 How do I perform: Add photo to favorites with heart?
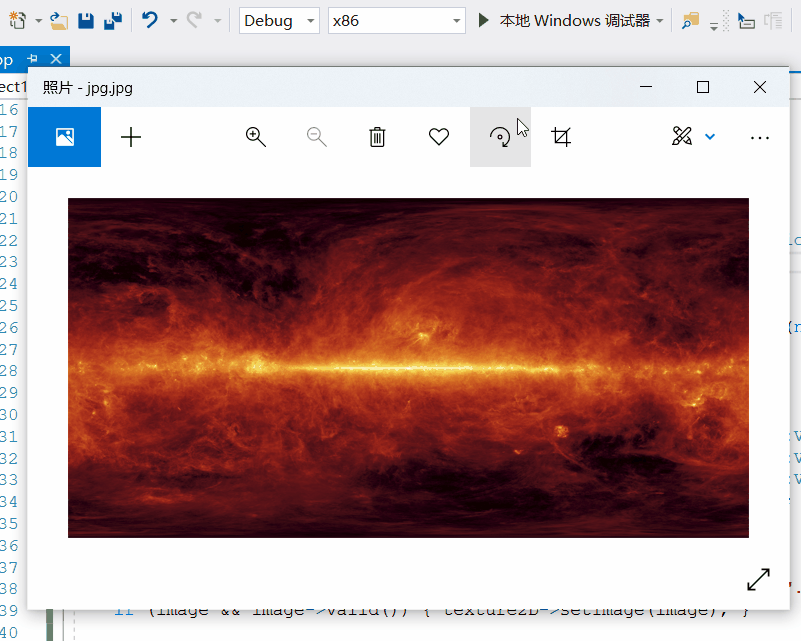point(439,137)
